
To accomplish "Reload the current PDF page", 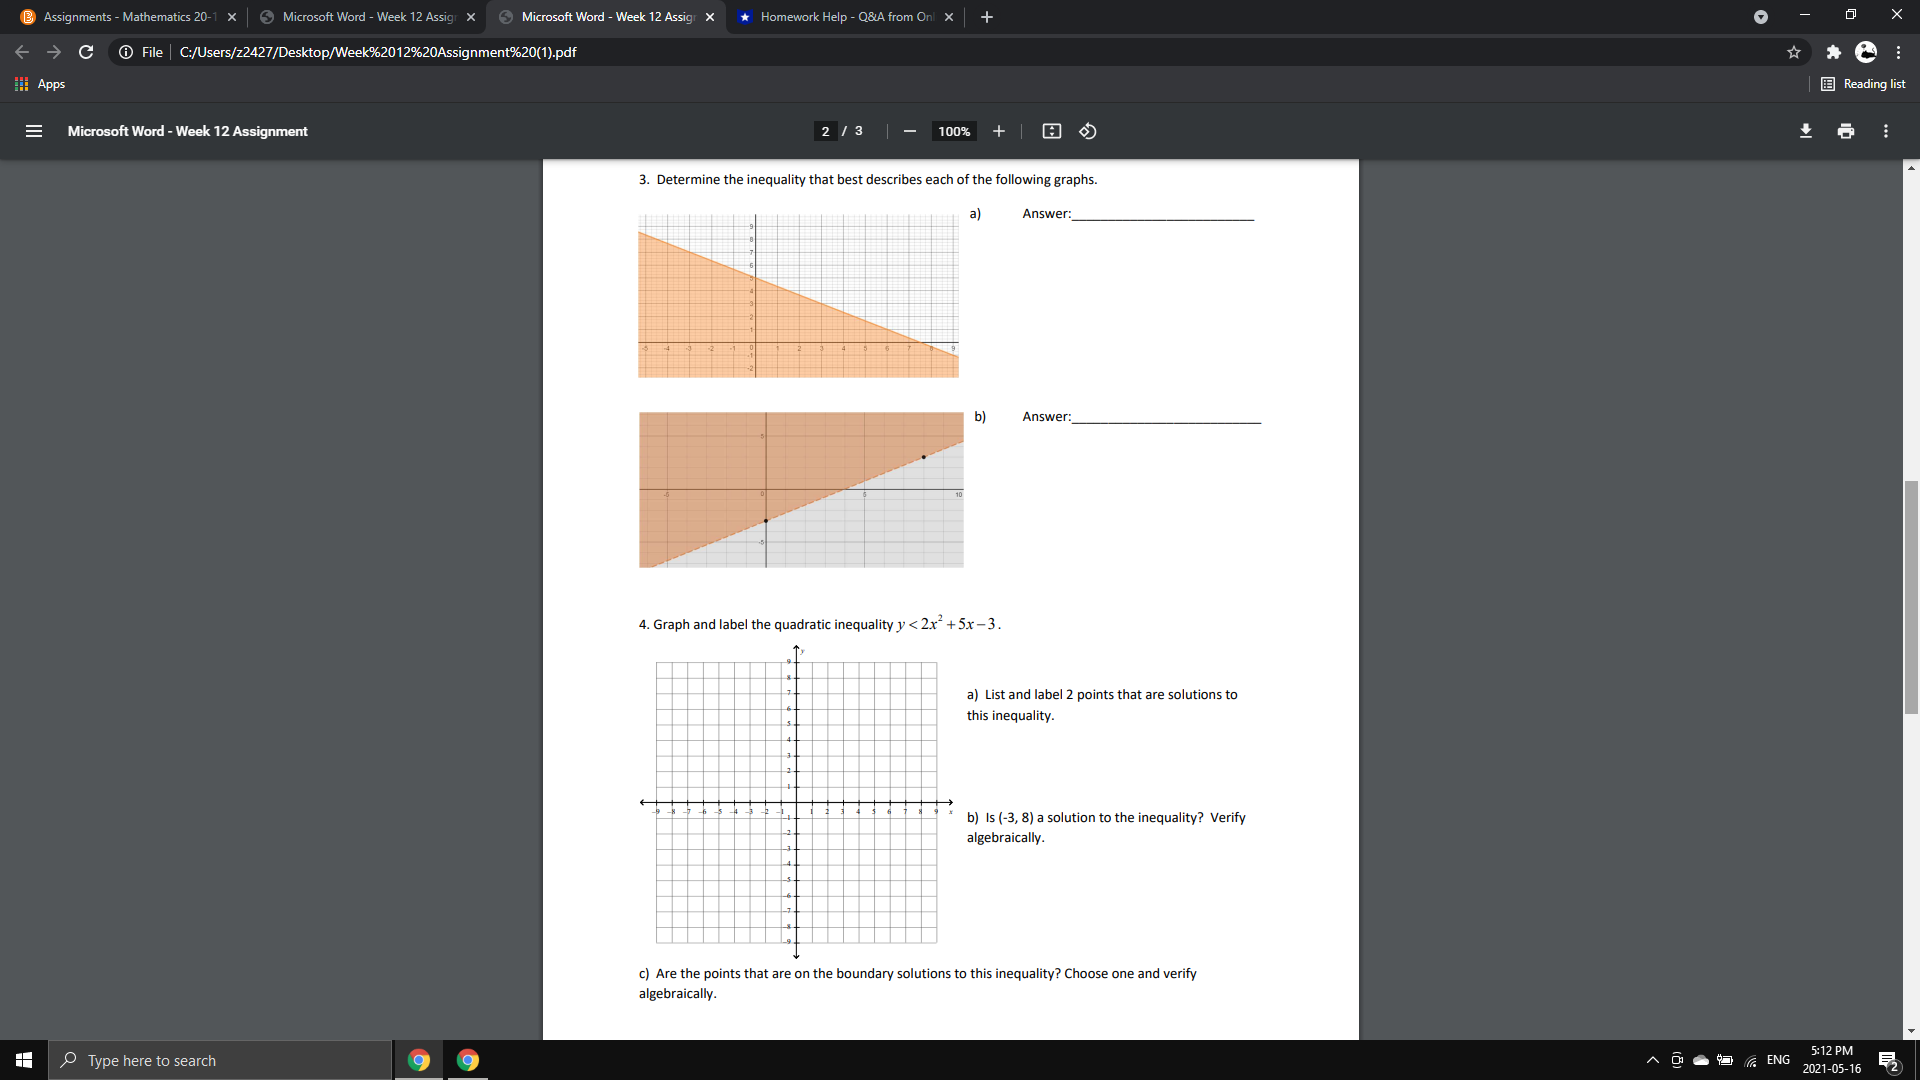I will 86,52.
